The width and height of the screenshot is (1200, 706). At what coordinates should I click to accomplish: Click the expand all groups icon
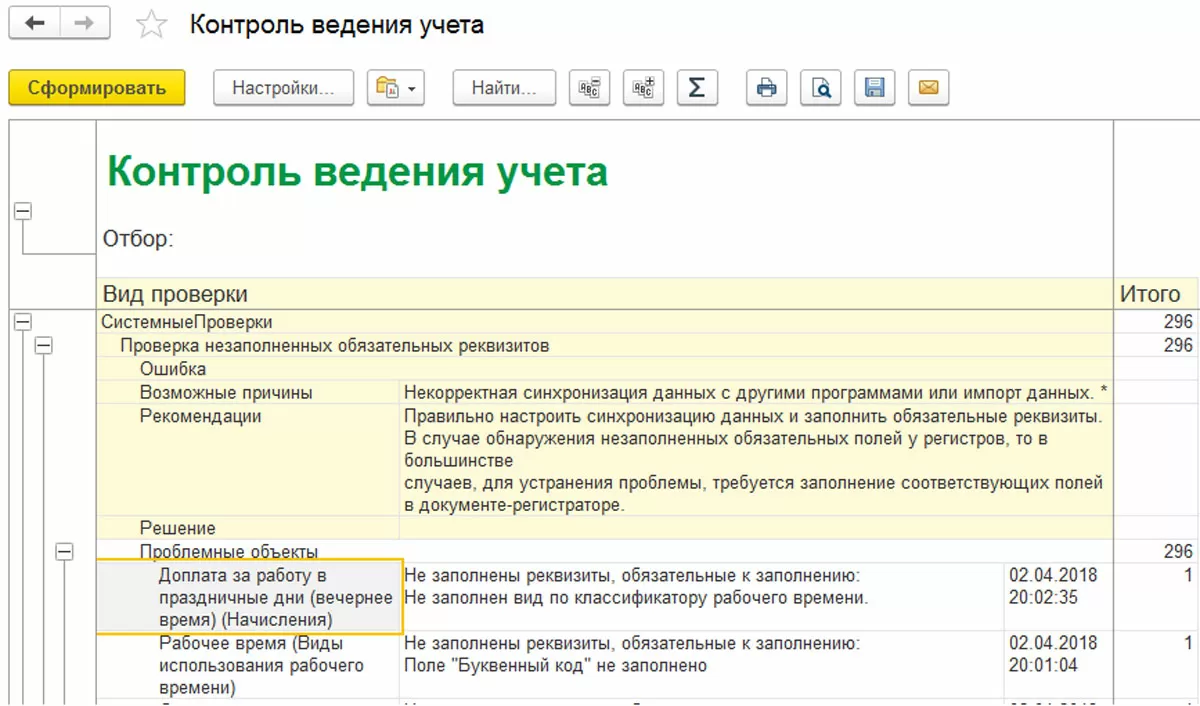643,88
